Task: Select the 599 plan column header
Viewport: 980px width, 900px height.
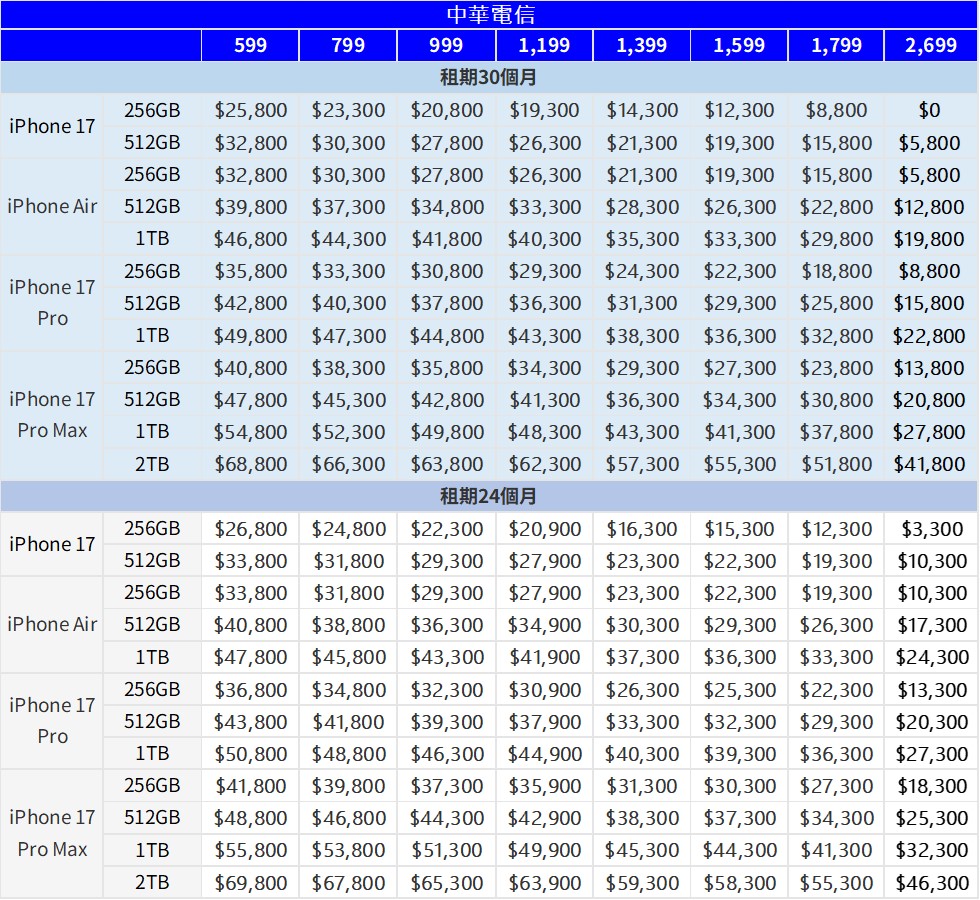Action: point(250,45)
